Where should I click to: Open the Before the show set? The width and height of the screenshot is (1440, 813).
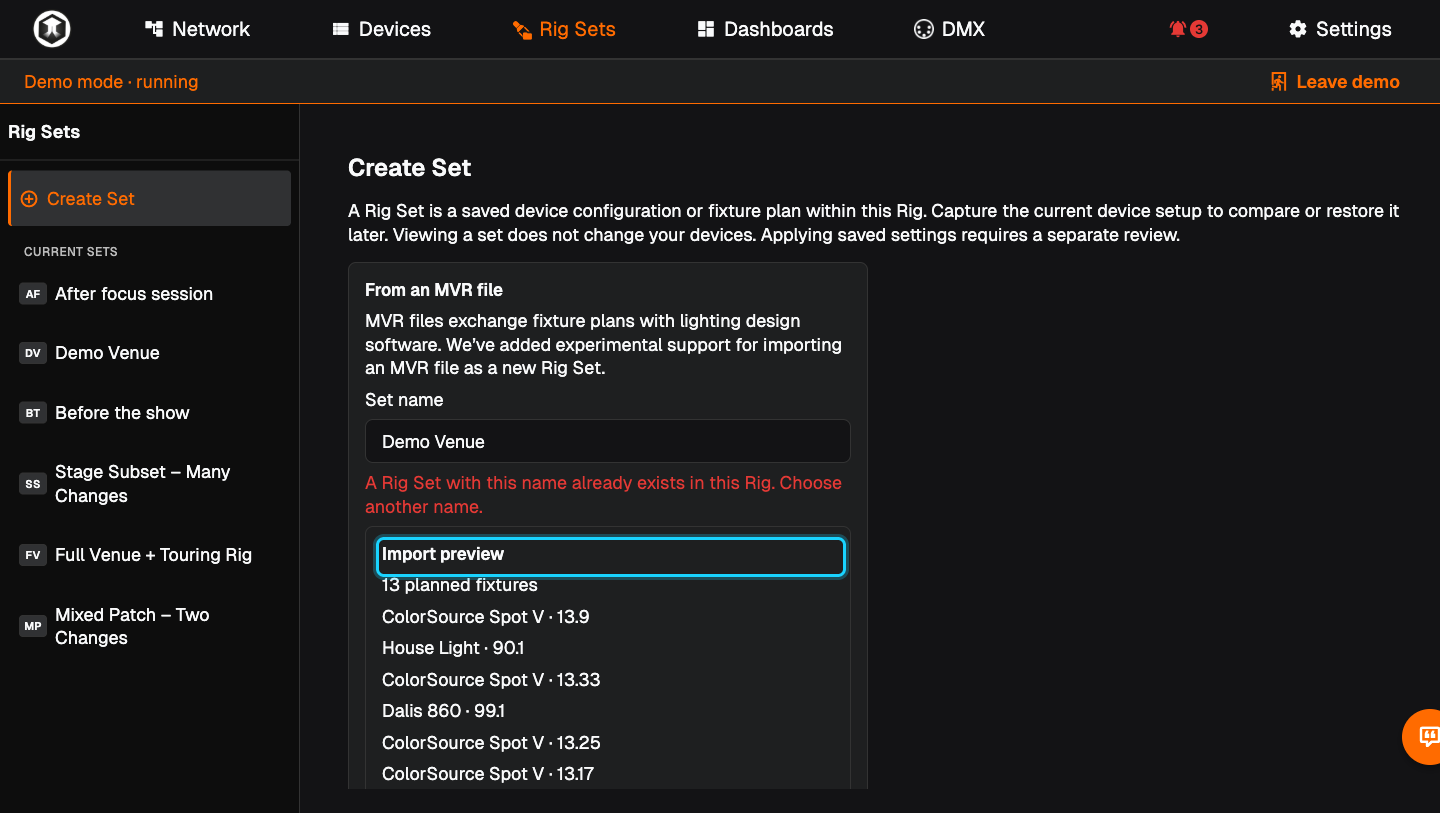coord(150,413)
